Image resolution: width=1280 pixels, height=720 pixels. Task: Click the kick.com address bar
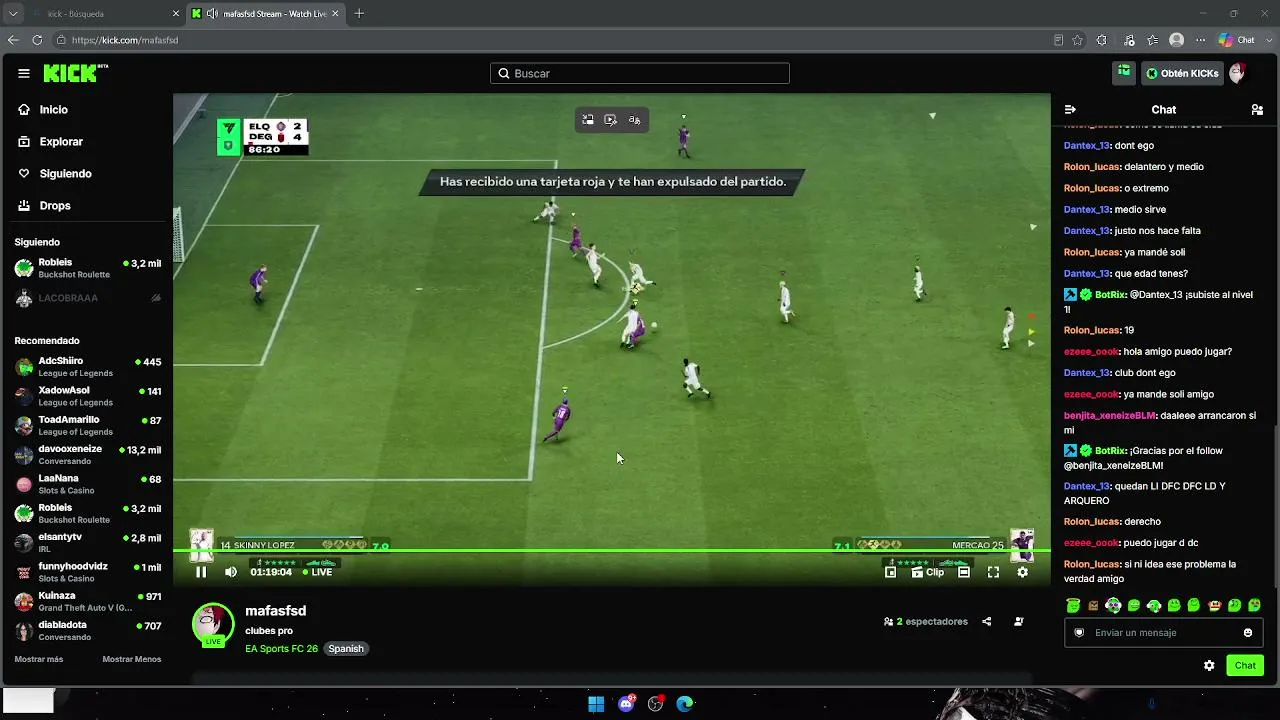[550, 40]
